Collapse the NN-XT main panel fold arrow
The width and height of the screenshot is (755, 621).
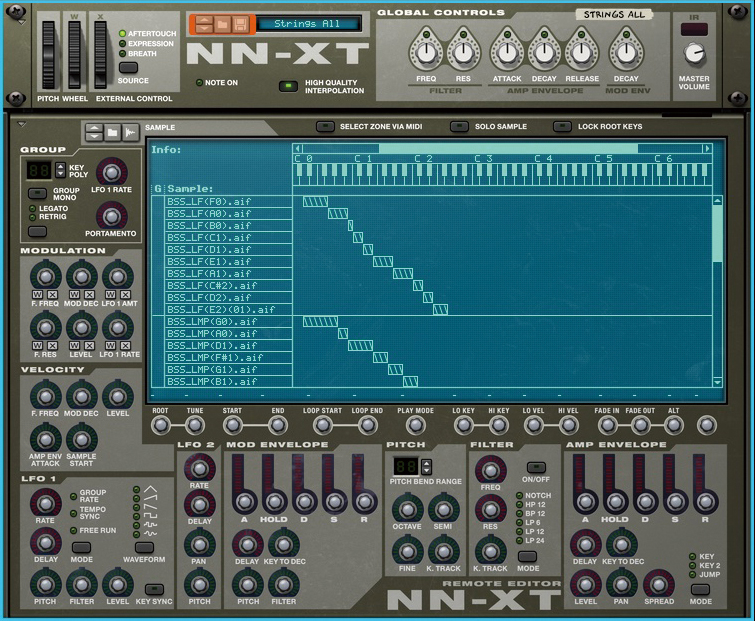point(22,22)
